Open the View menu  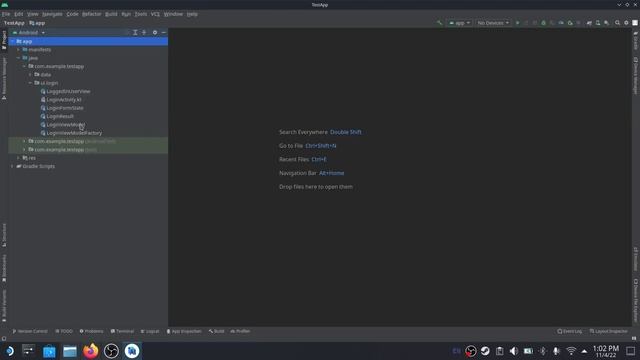point(33,14)
